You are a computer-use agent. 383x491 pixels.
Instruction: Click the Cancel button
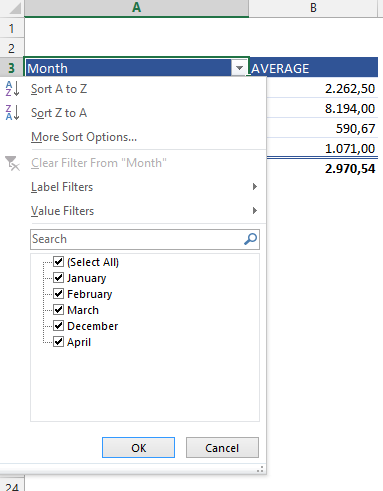pyautogui.click(x=222, y=448)
